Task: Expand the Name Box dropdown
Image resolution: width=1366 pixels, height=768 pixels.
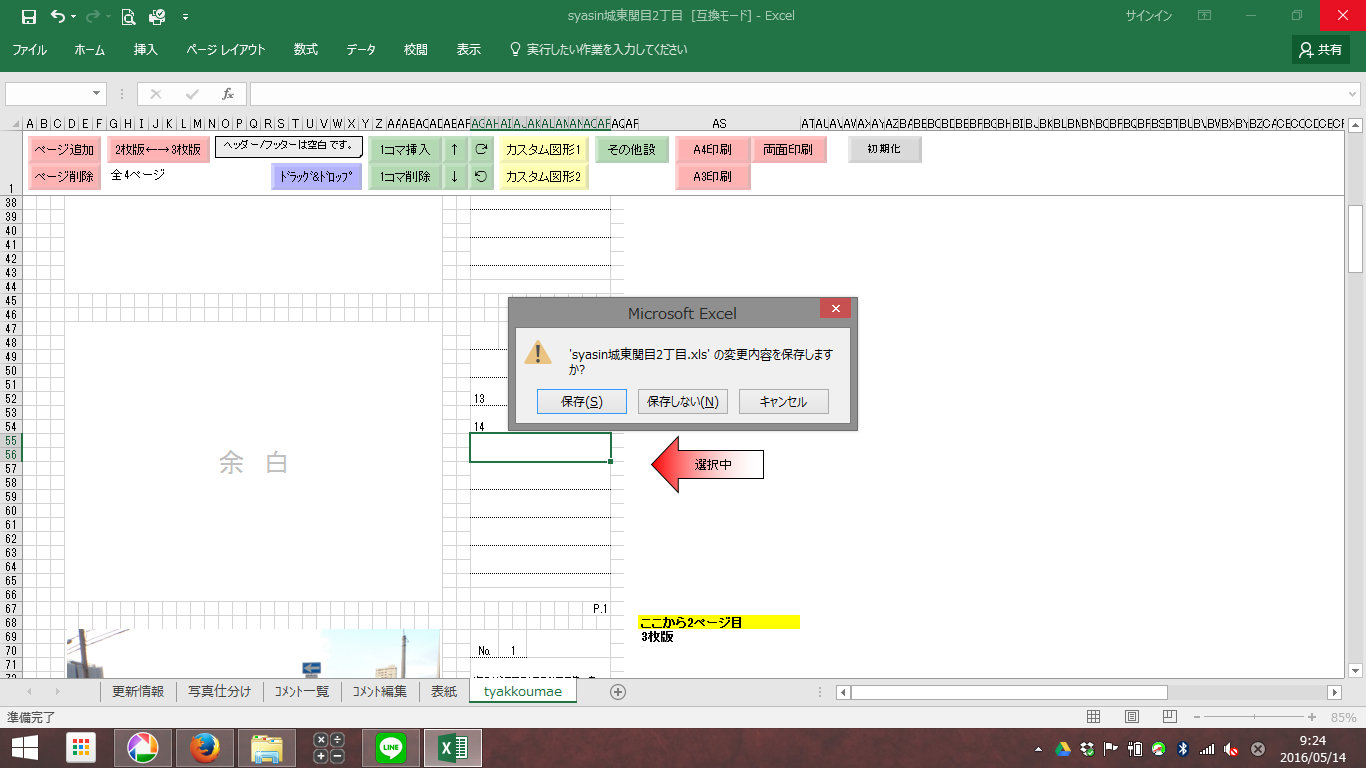Action: 97,94
